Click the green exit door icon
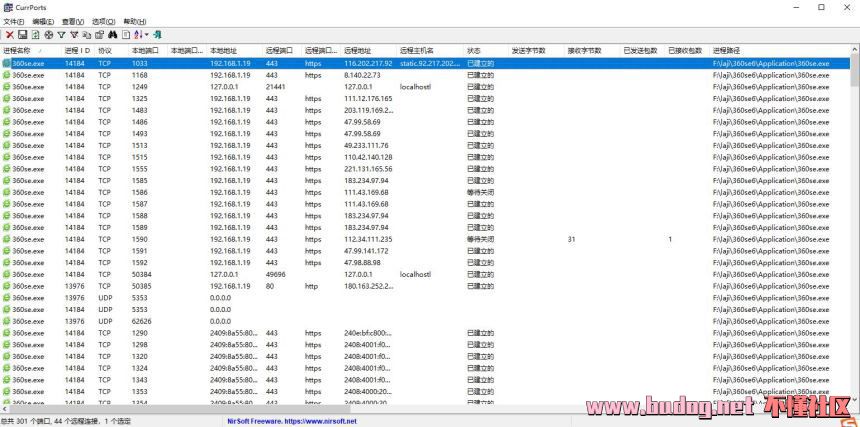 [x=157, y=35]
